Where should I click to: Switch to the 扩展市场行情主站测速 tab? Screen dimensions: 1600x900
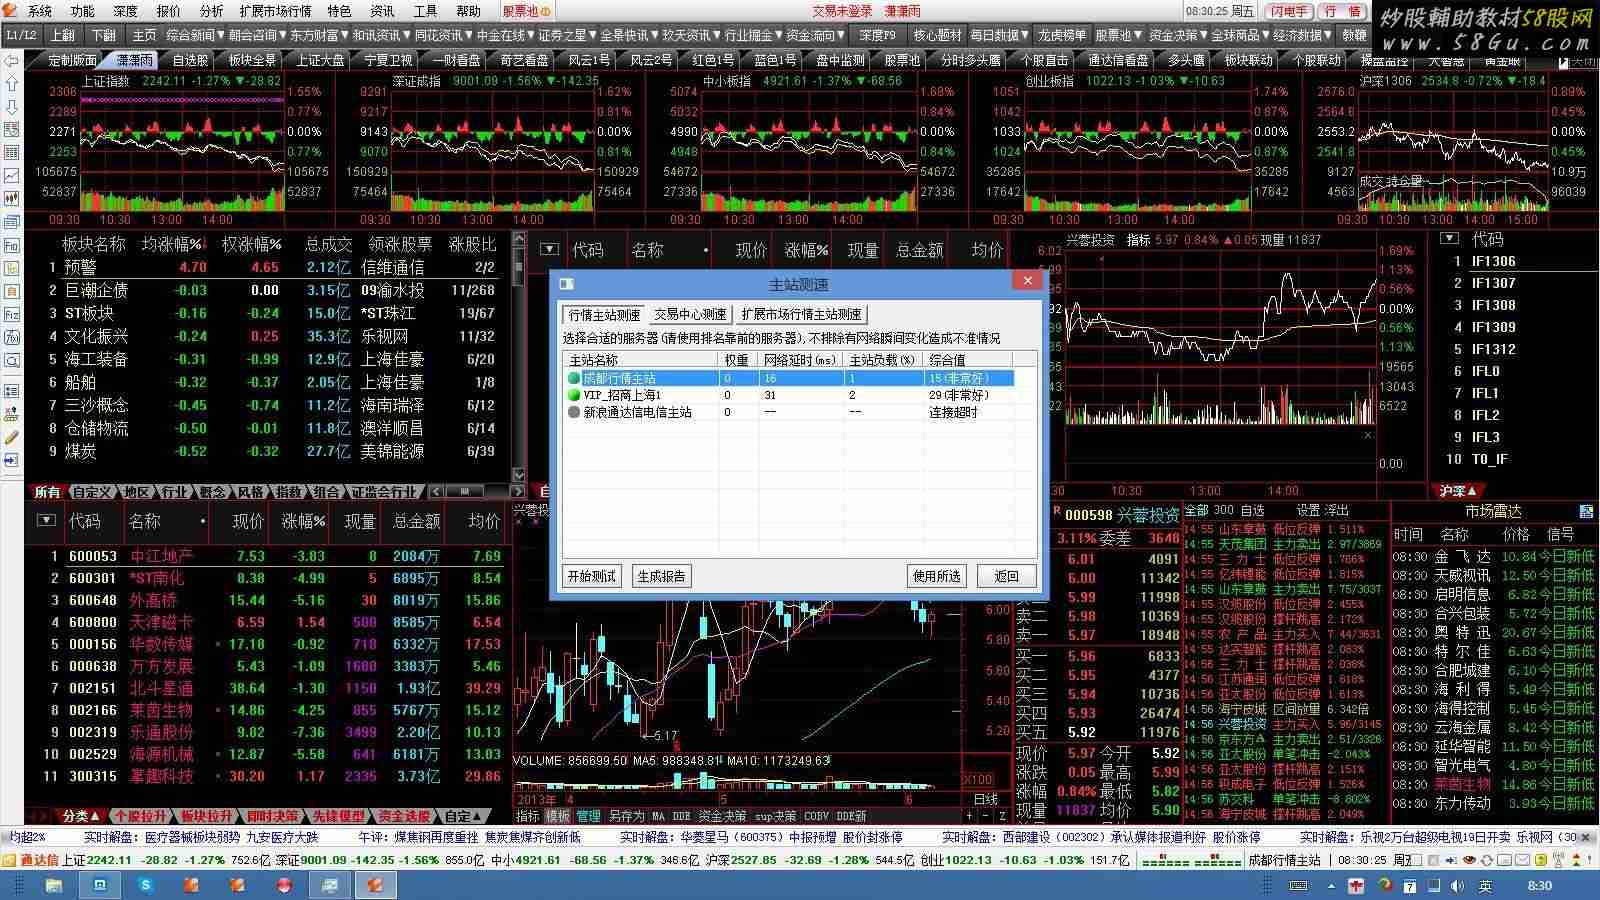click(801, 314)
